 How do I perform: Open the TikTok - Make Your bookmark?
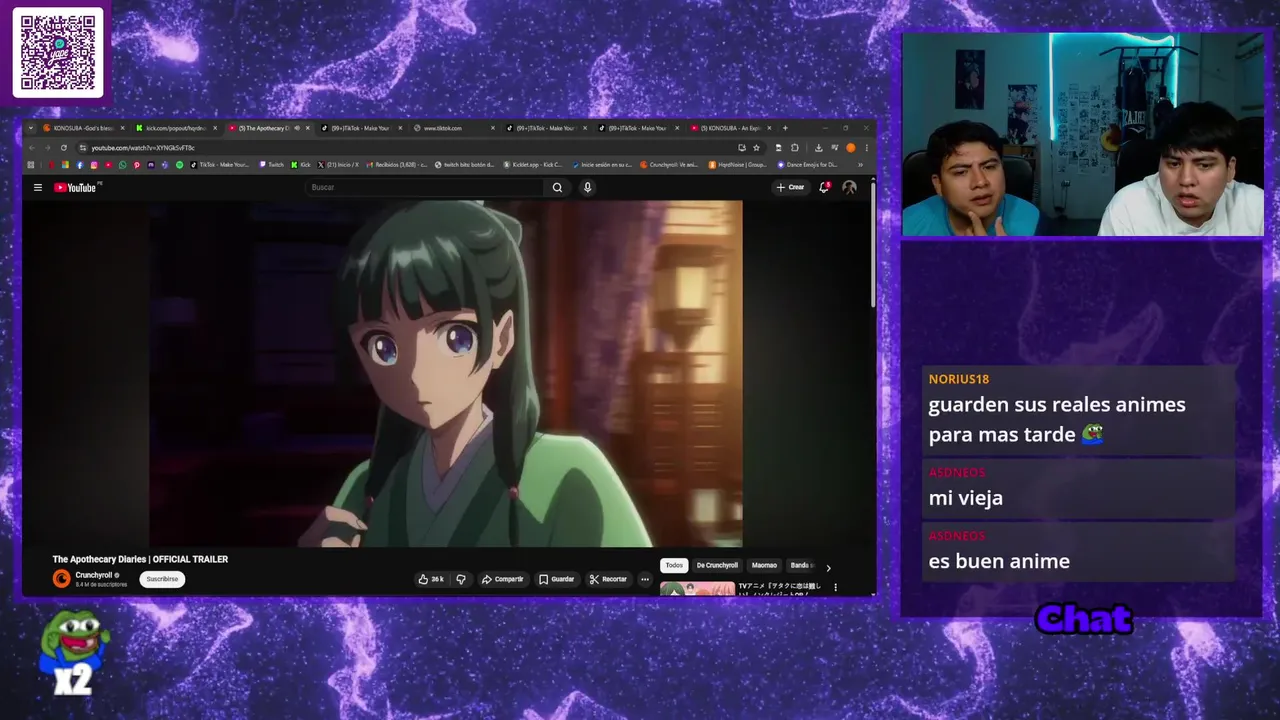click(220, 165)
